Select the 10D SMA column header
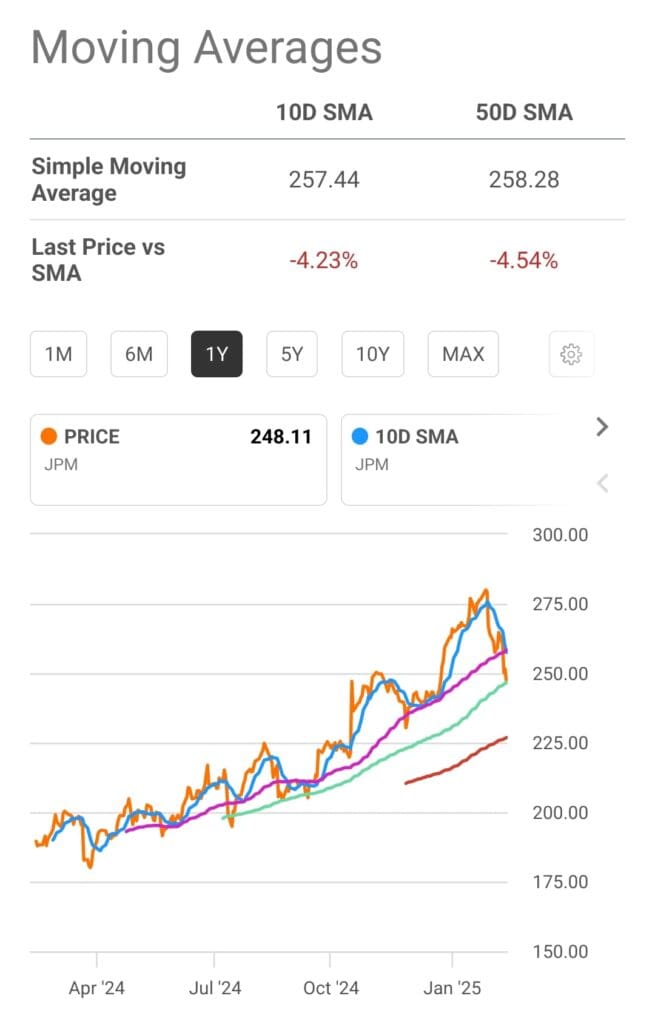 tap(322, 112)
